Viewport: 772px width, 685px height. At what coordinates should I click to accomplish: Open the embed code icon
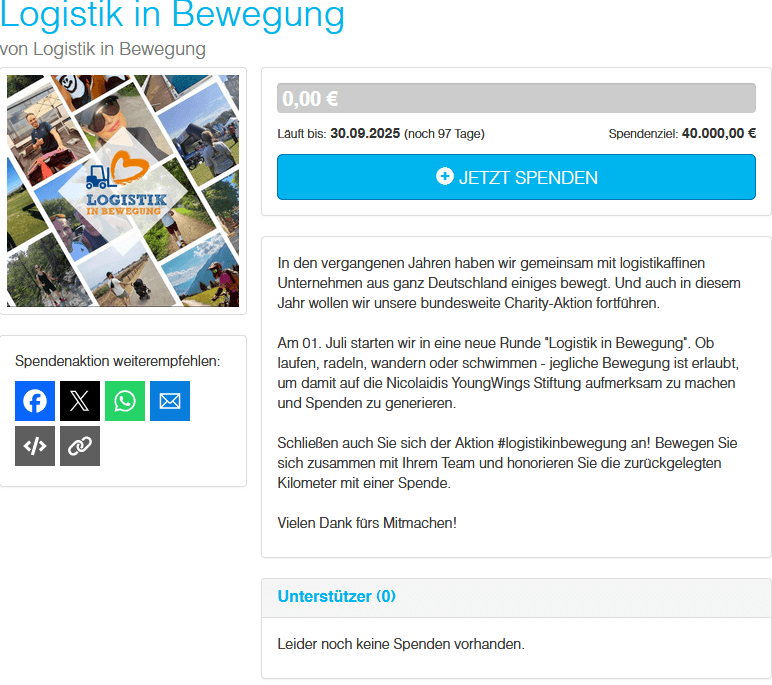[35, 446]
